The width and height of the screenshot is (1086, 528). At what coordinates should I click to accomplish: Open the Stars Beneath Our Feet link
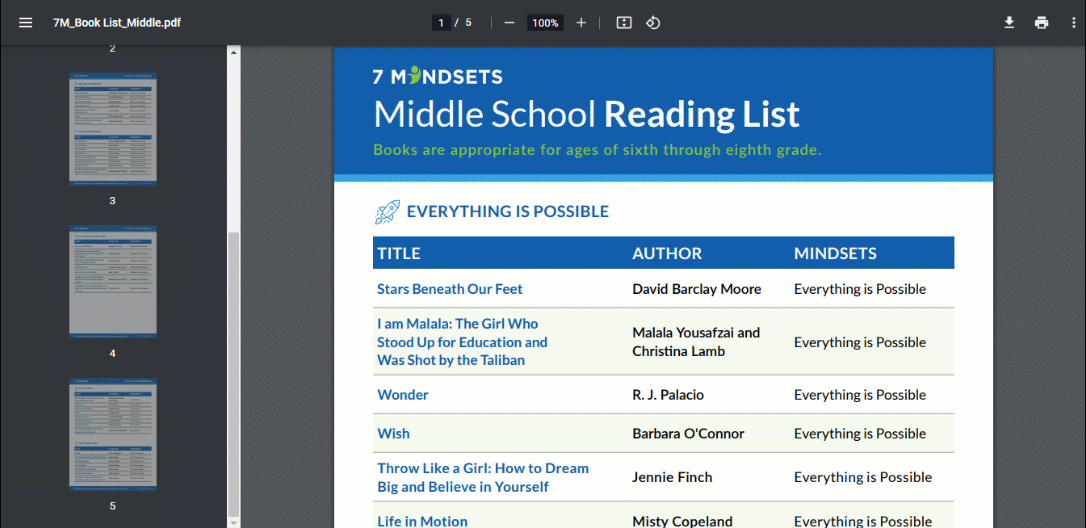point(449,289)
